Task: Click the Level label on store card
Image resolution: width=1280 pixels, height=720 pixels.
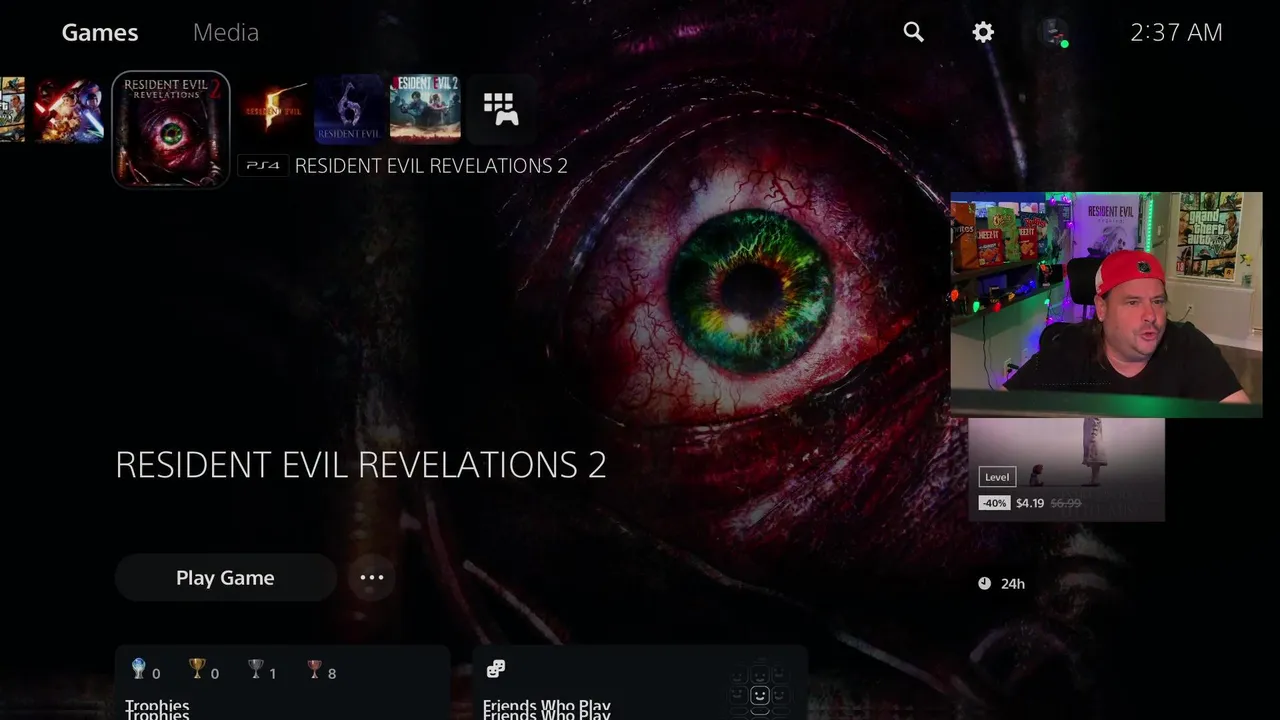Action: 997,477
